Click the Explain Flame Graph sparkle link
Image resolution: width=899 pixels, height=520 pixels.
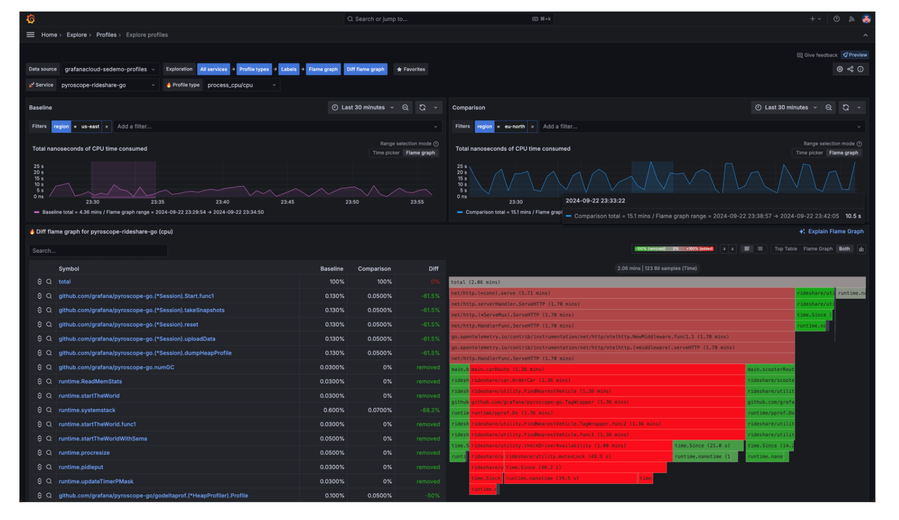(831, 232)
